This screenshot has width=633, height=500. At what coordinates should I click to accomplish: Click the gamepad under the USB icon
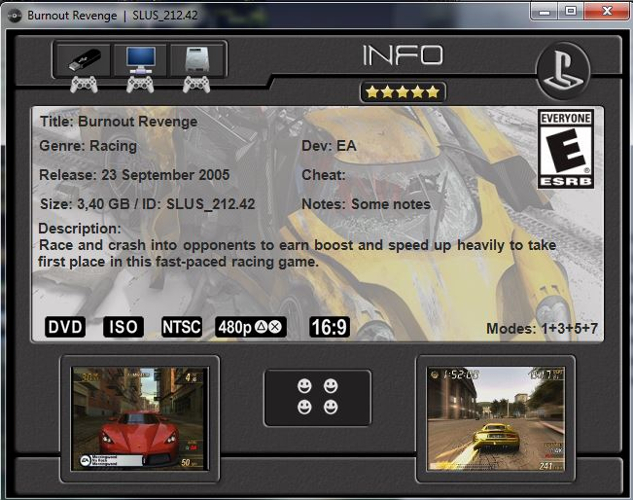click(84, 84)
